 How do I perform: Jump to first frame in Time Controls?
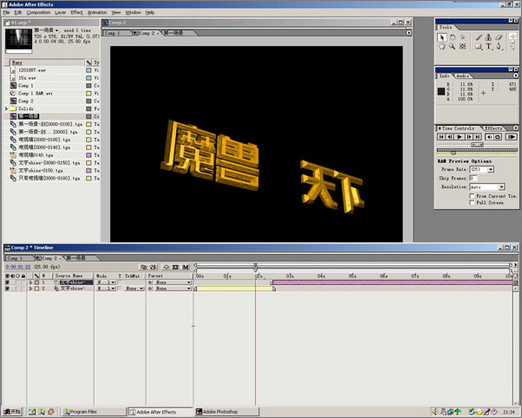pos(441,137)
